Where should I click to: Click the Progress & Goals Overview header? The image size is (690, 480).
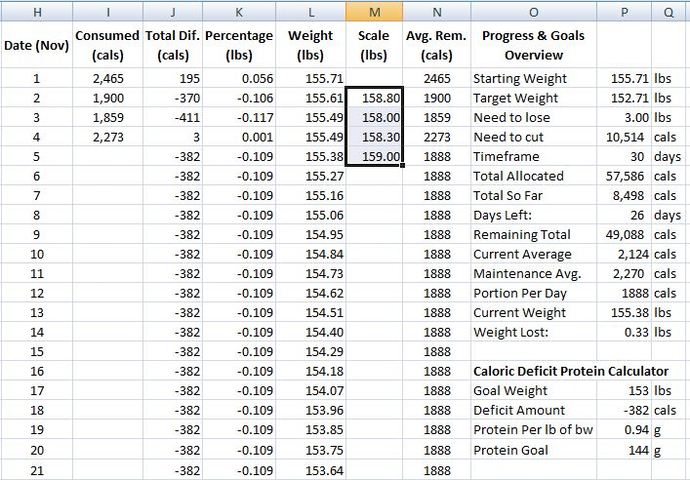(533, 45)
